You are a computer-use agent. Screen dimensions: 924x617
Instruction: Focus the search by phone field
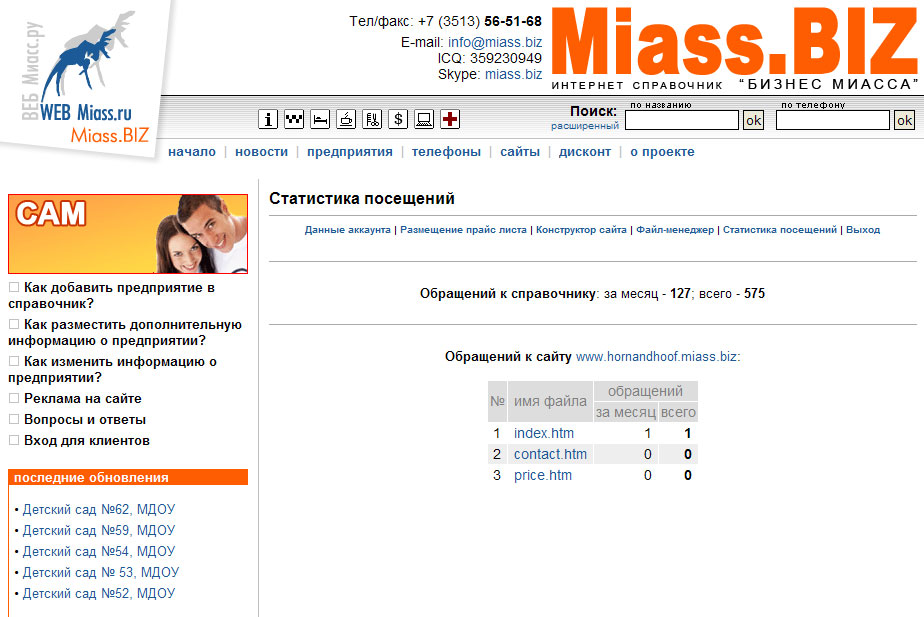click(x=833, y=120)
